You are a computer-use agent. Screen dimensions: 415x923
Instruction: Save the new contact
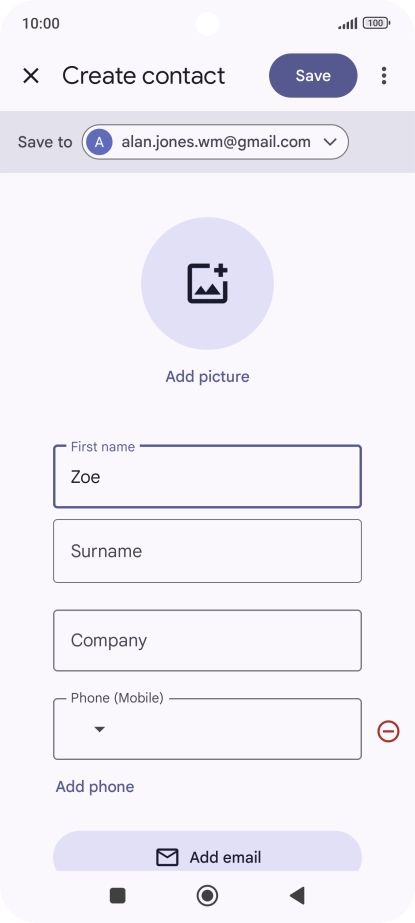click(313, 75)
